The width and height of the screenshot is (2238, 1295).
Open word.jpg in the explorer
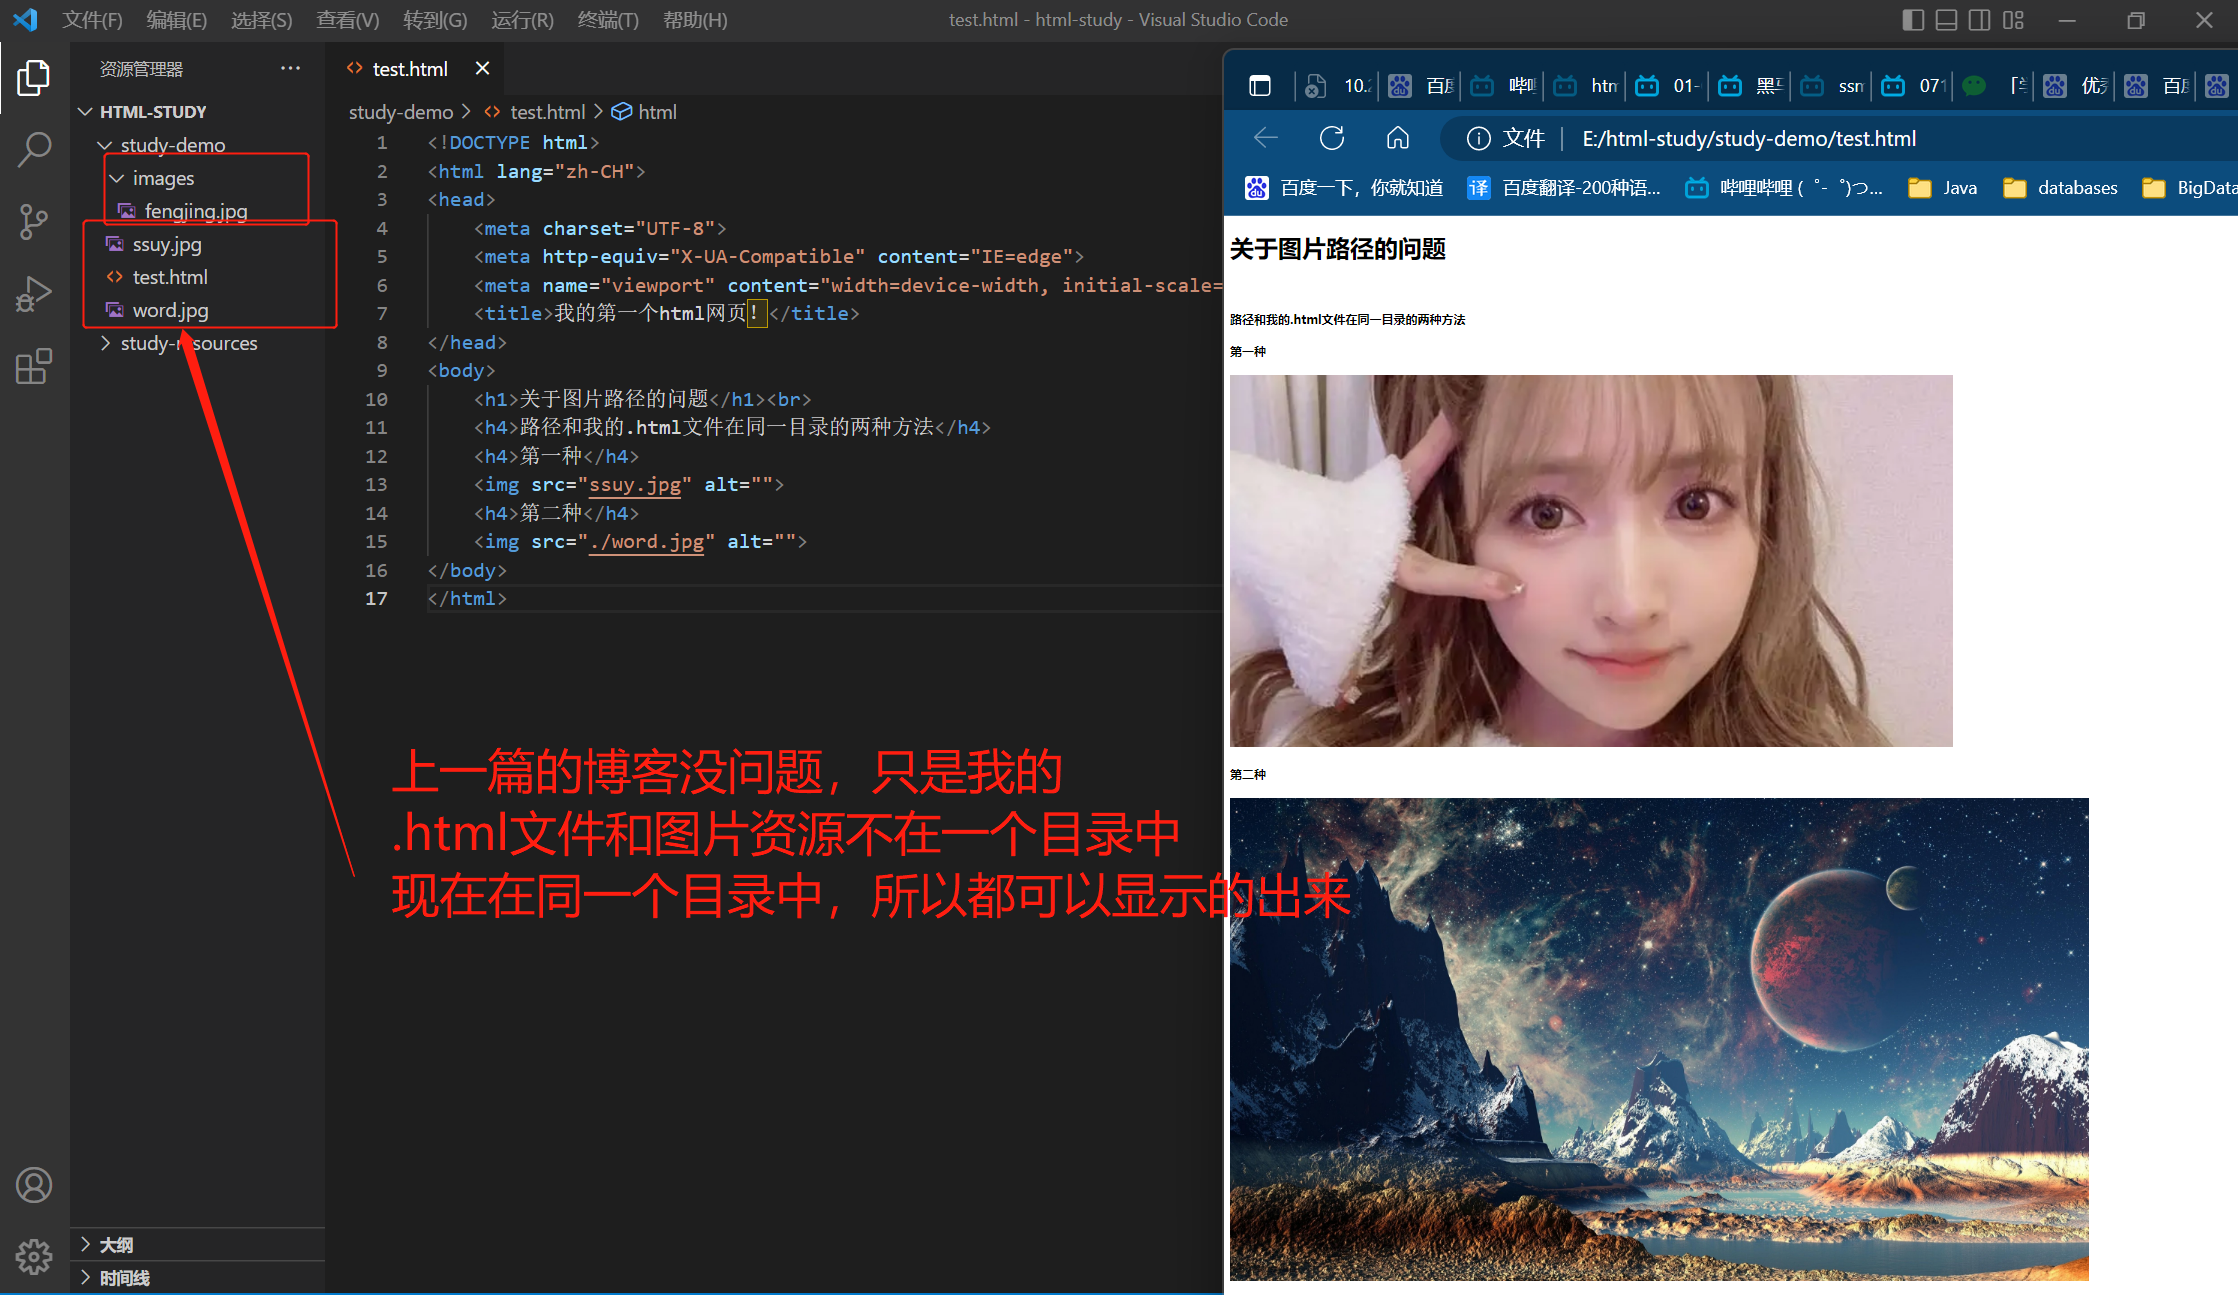click(x=170, y=310)
